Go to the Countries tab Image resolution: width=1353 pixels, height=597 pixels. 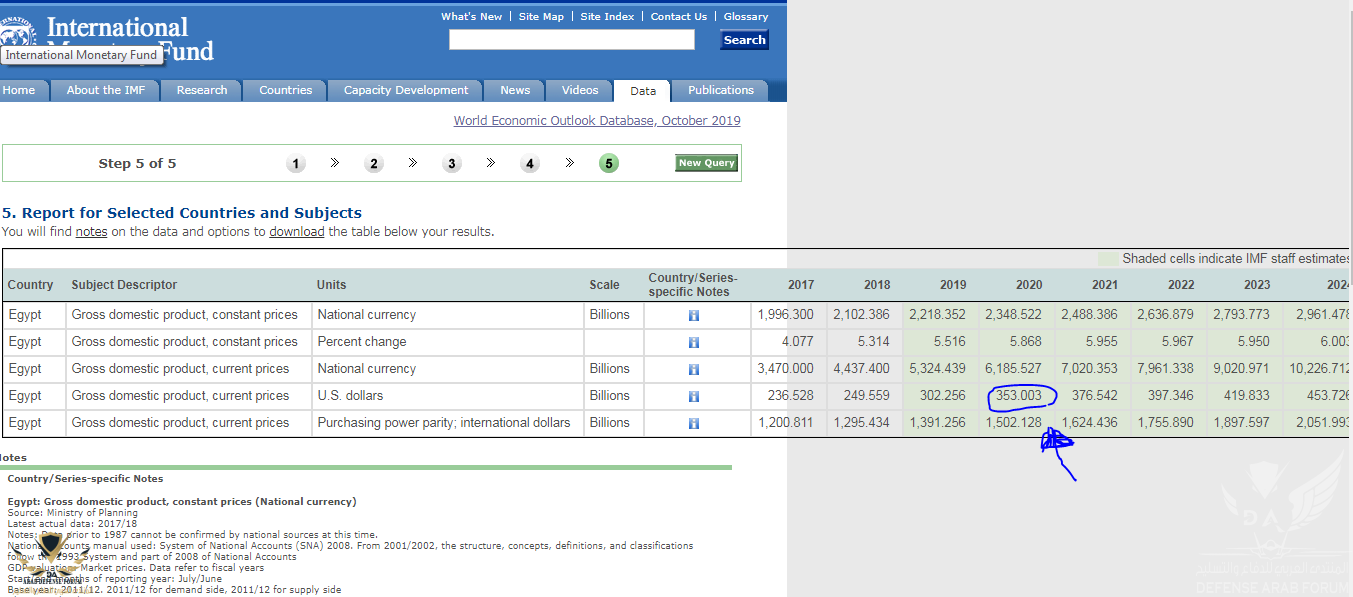pos(285,90)
